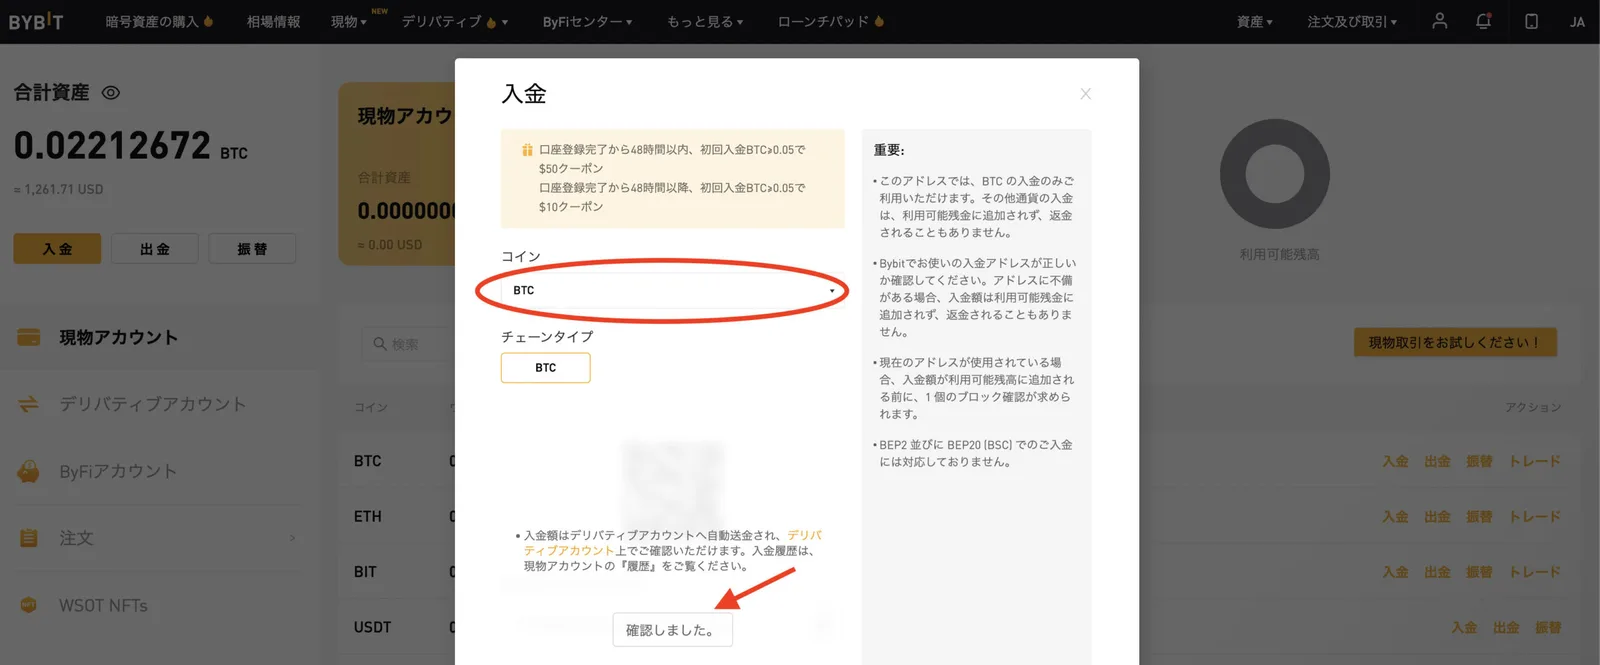Click the Bybit logo

click(x=36, y=21)
